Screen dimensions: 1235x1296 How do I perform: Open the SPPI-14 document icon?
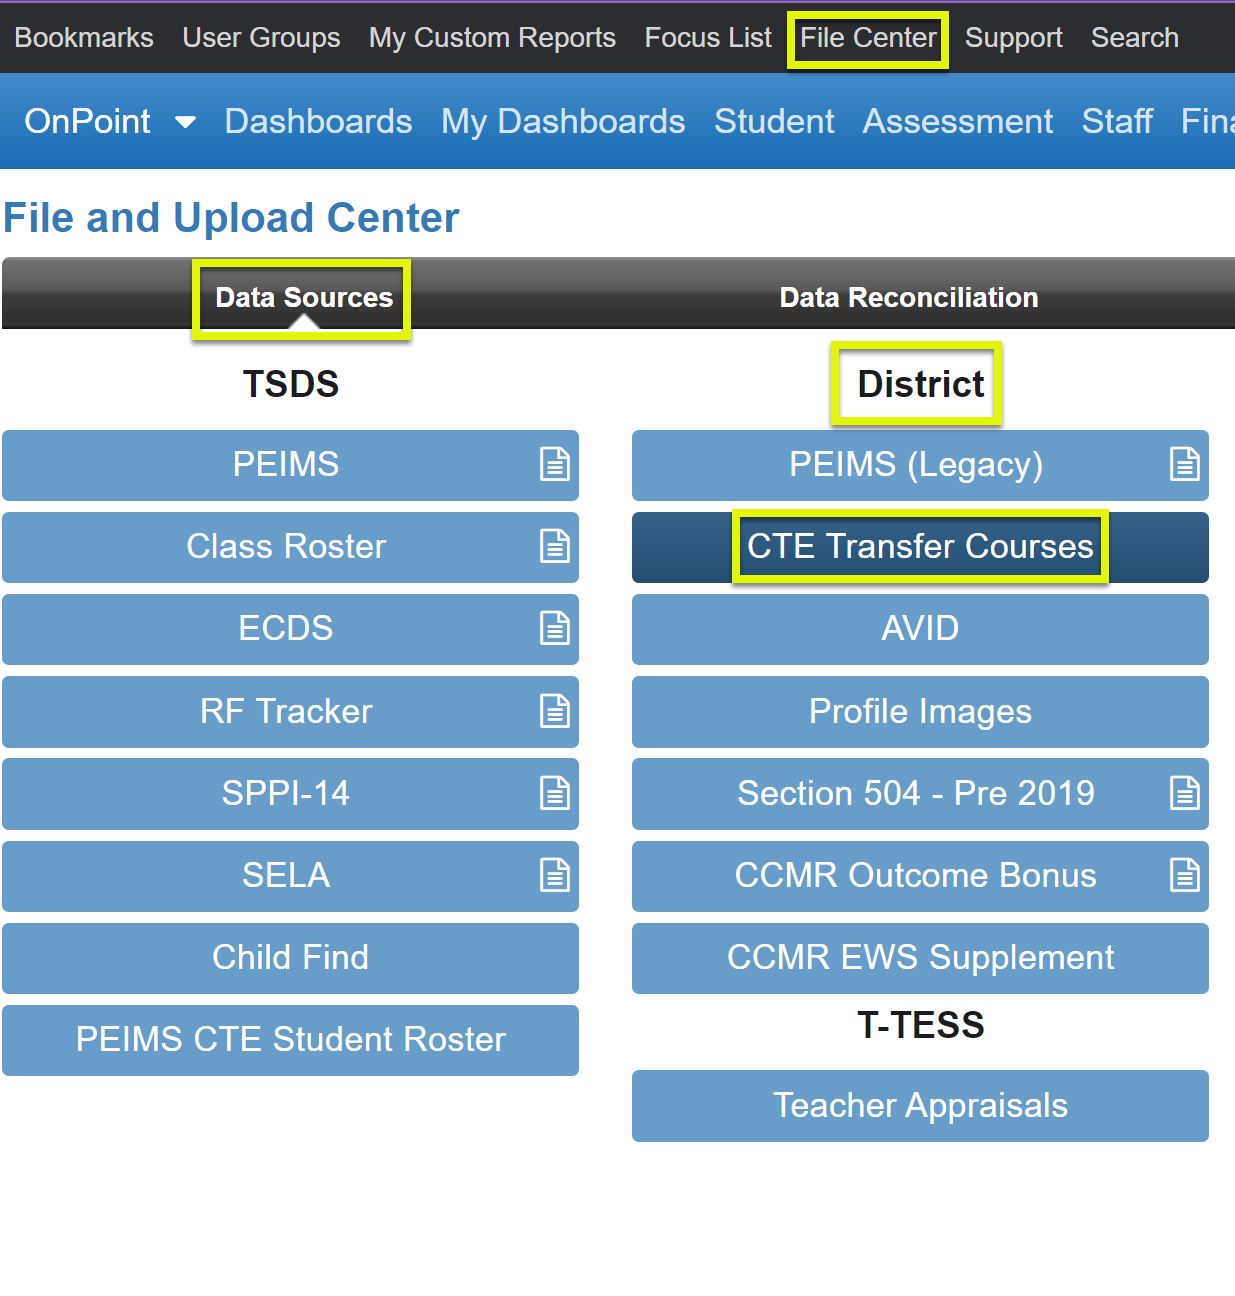coord(555,793)
